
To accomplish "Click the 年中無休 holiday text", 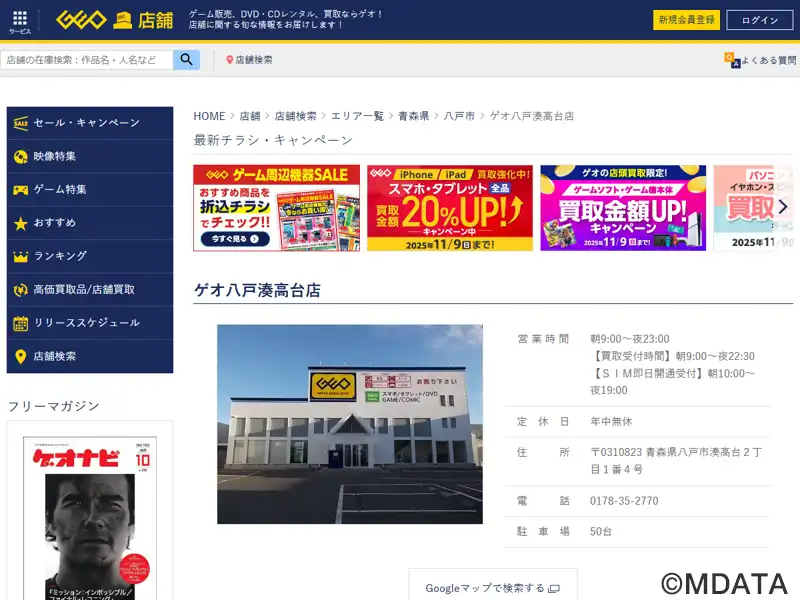I will point(611,421).
